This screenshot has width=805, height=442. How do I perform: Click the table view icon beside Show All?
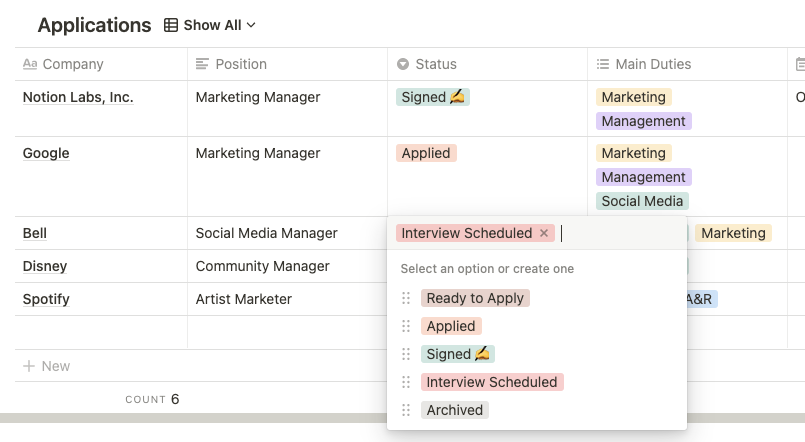(171, 25)
